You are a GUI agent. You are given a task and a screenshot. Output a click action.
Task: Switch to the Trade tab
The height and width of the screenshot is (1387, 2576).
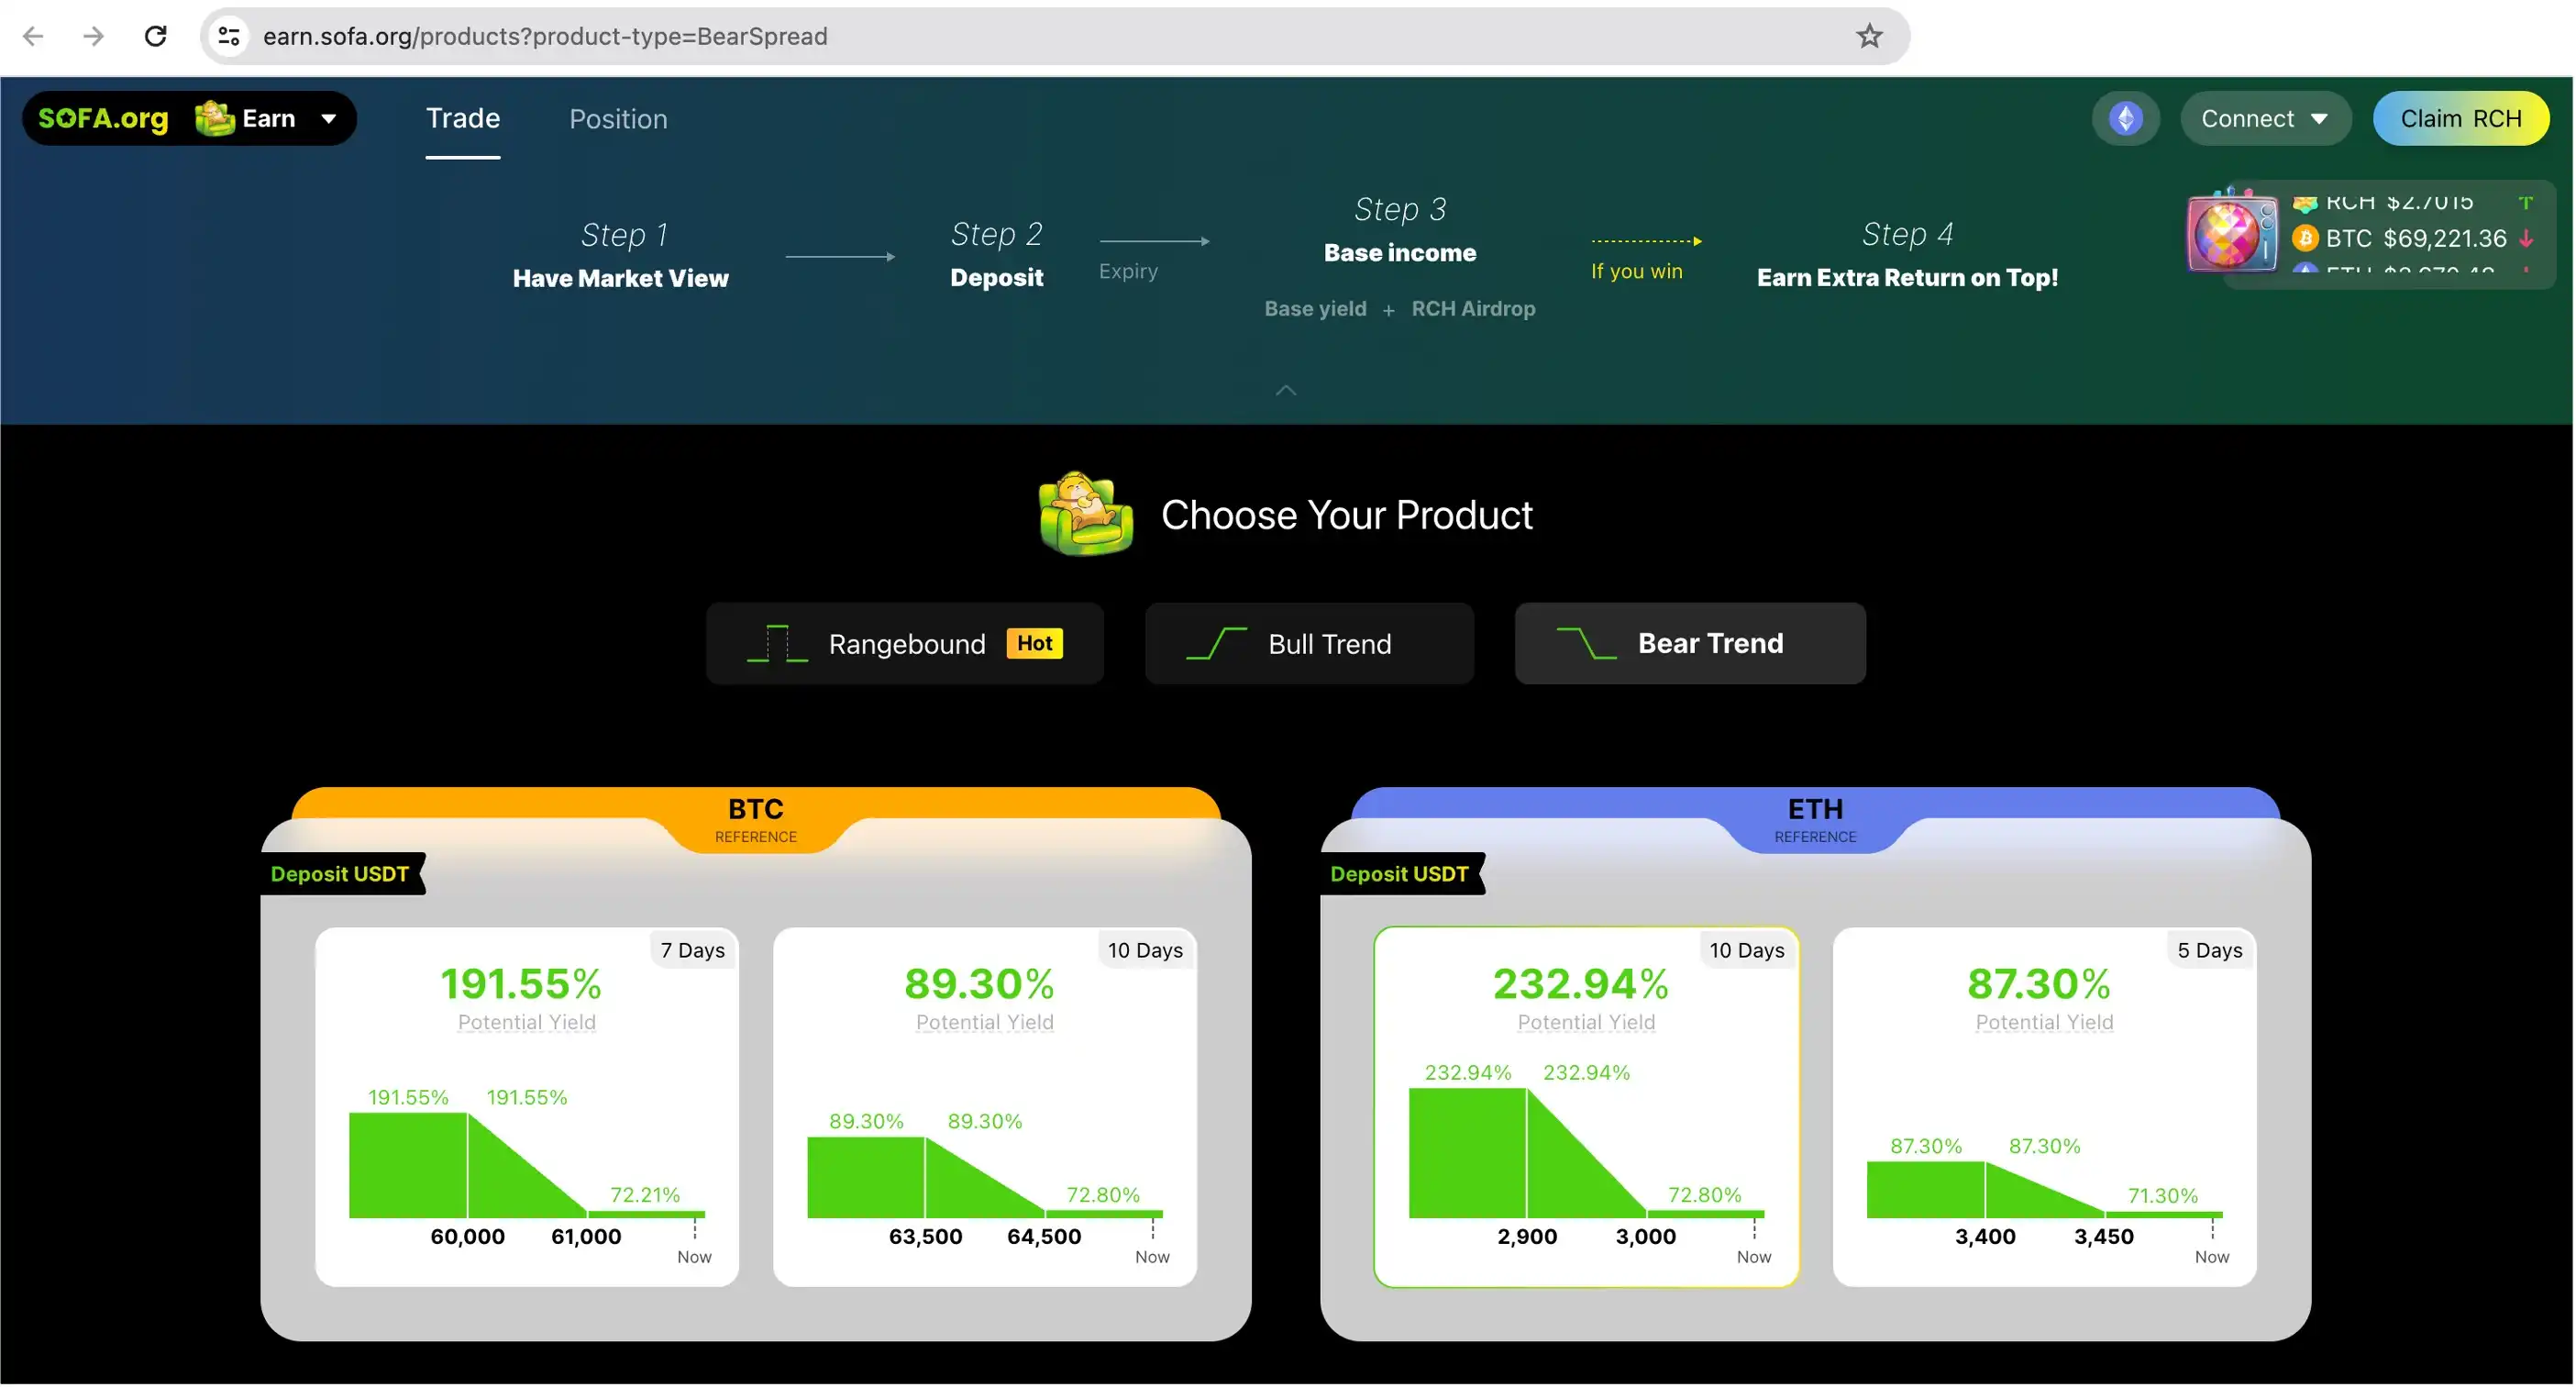pyautogui.click(x=463, y=118)
